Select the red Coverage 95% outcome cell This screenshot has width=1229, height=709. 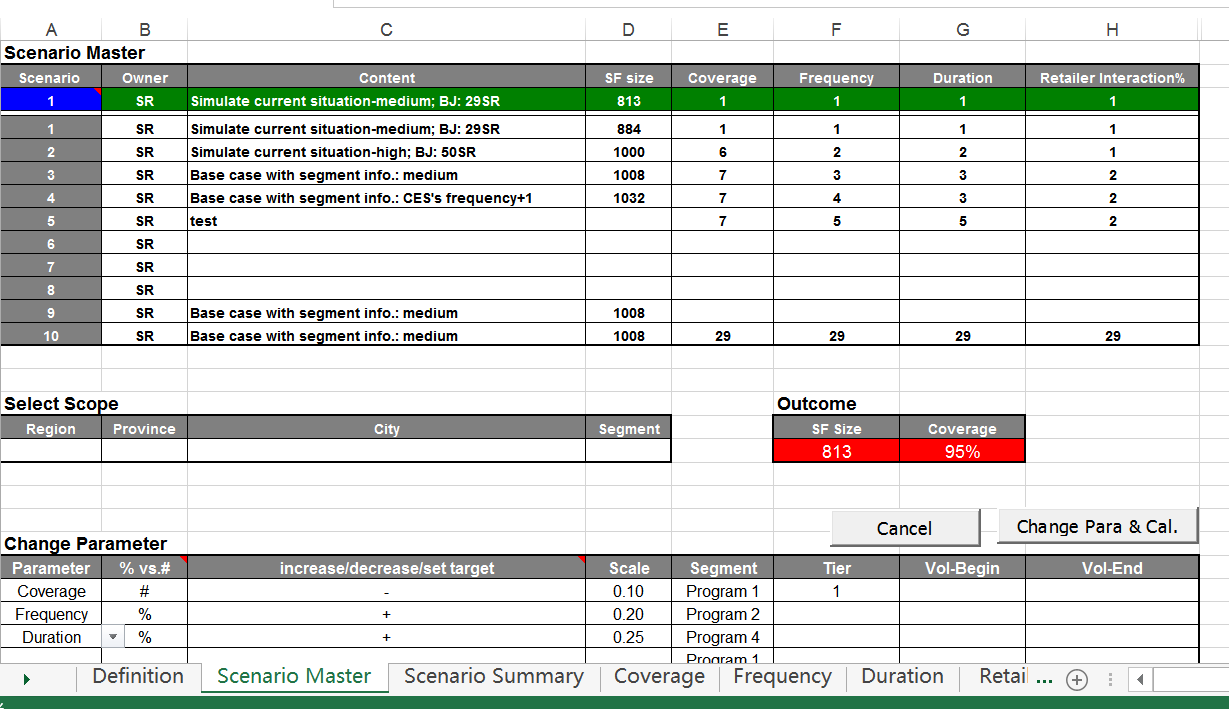[x=962, y=451]
